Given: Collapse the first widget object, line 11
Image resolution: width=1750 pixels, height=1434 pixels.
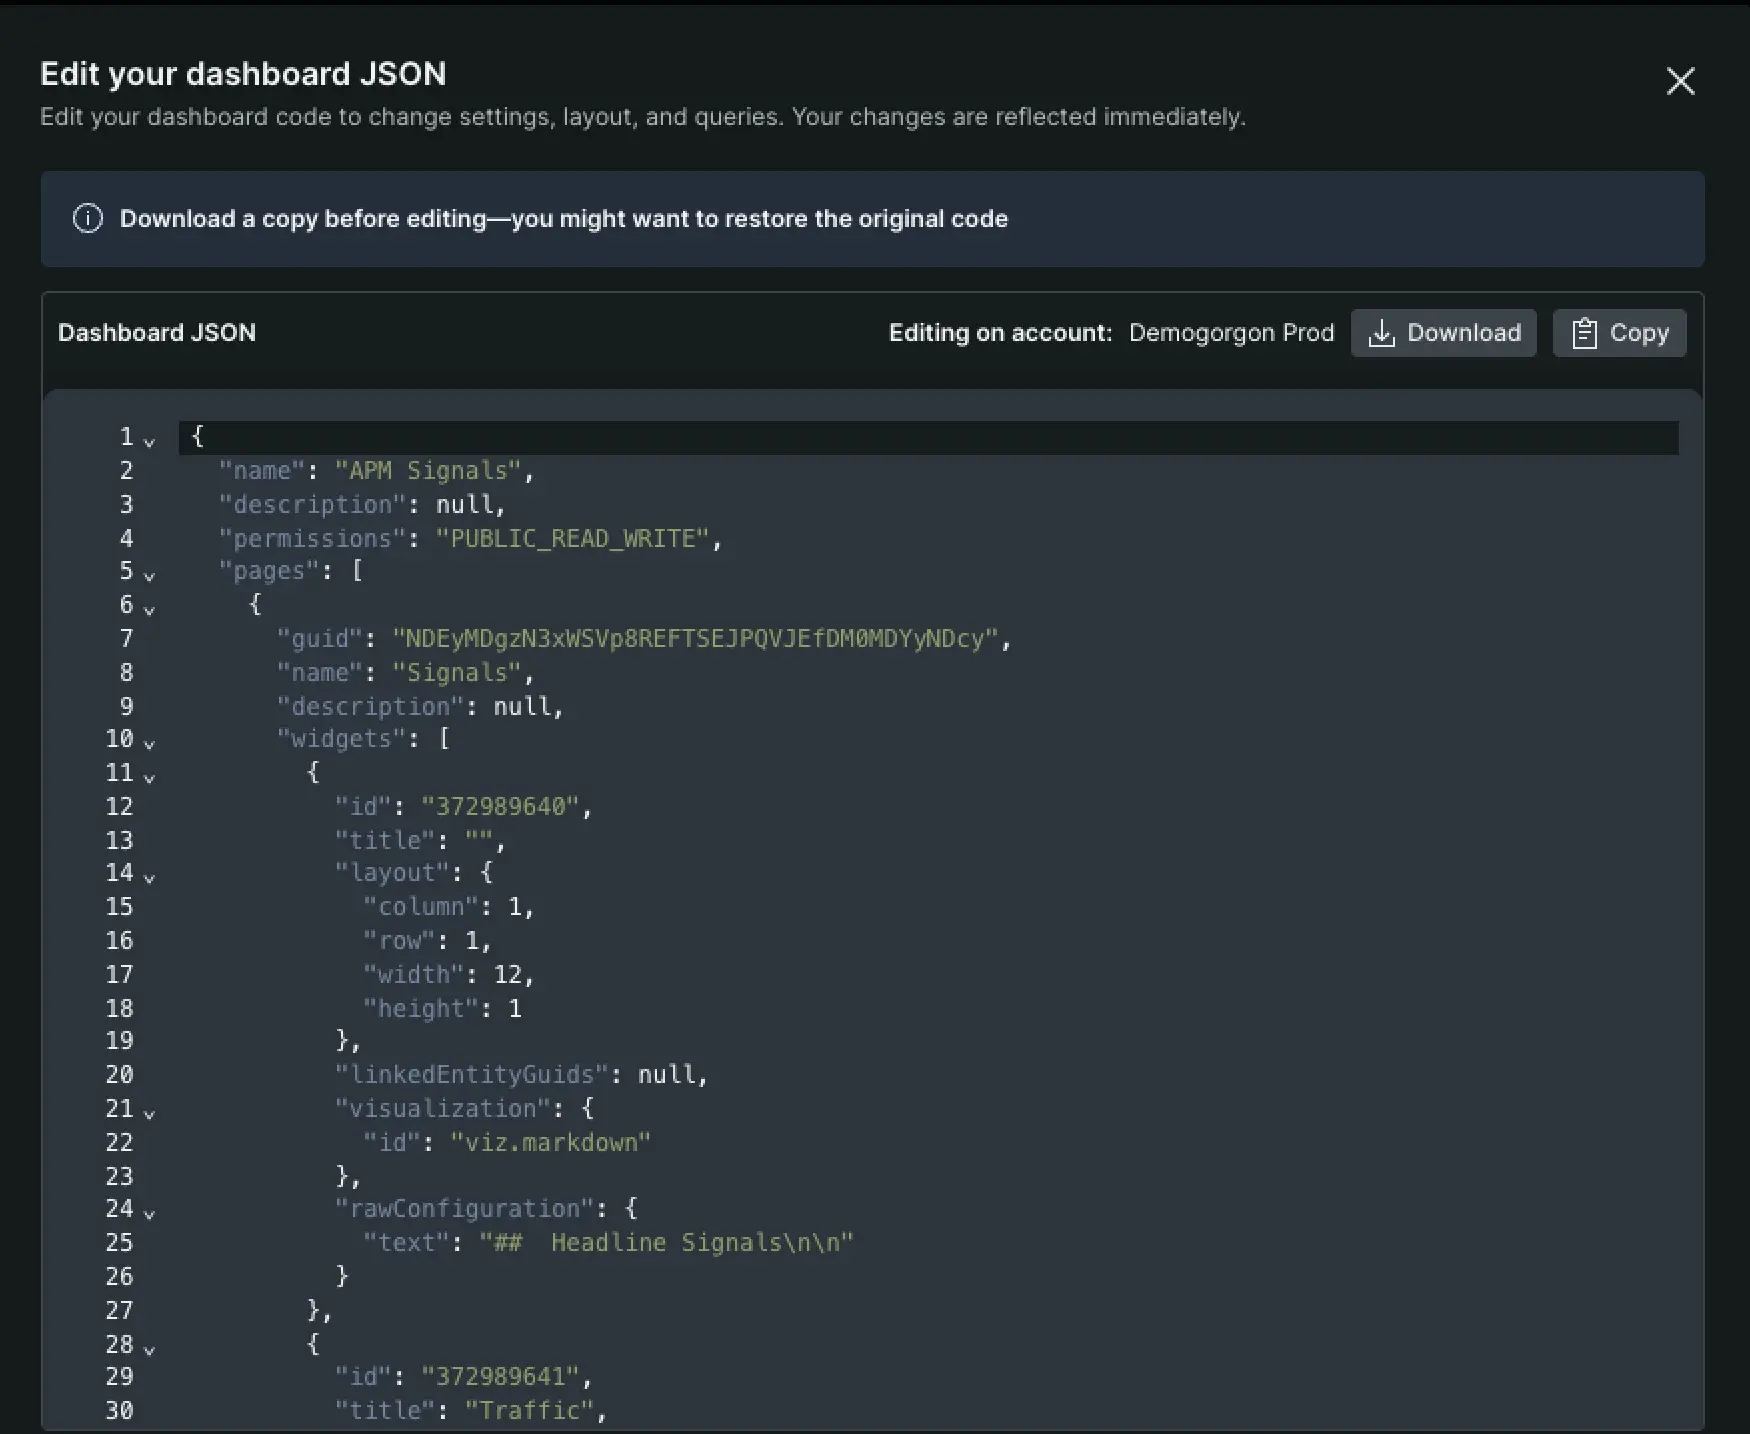Looking at the screenshot, I should pos(149,777).
